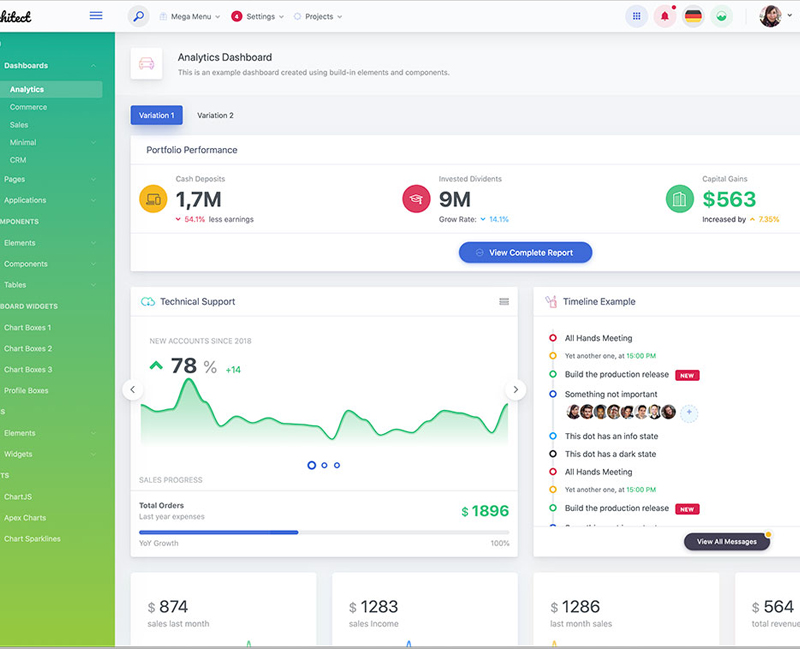Viewport: 800px width, 649px height.
Task: Select the first carousel dot indicator
Action: click(x=312, y=465)
